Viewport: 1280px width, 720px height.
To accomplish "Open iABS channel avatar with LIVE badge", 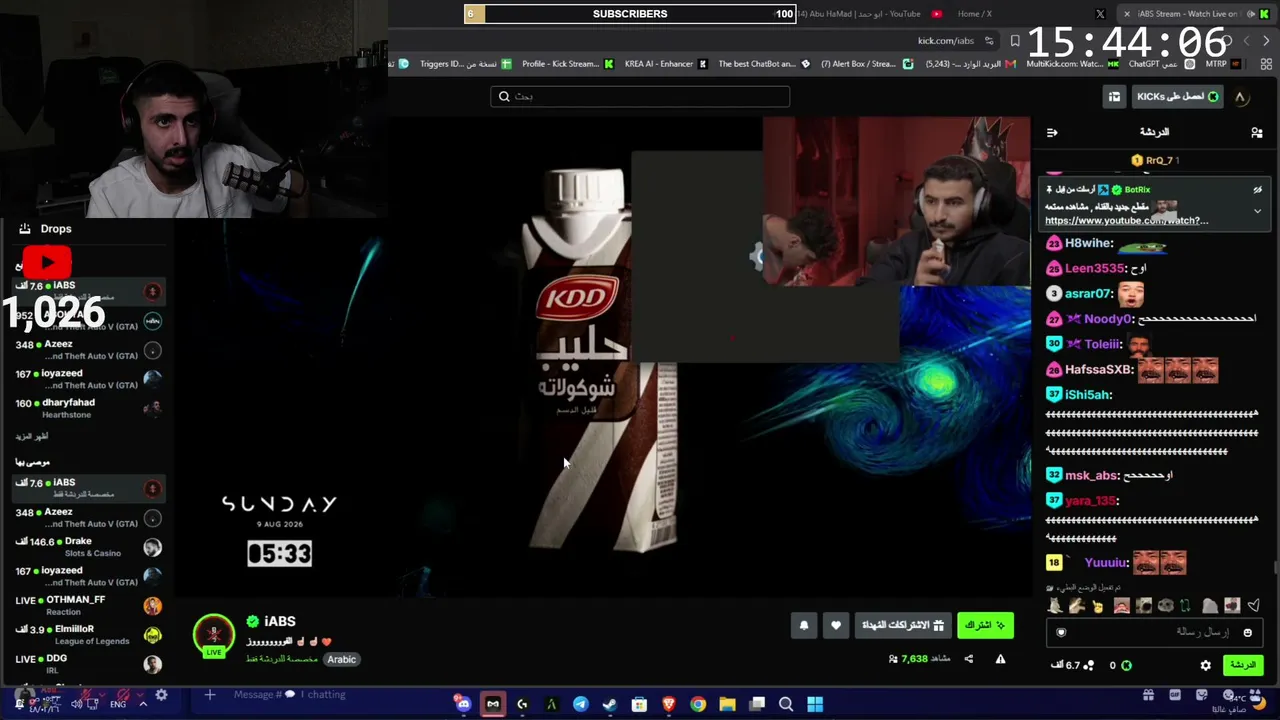I will [x=214, y=637].
